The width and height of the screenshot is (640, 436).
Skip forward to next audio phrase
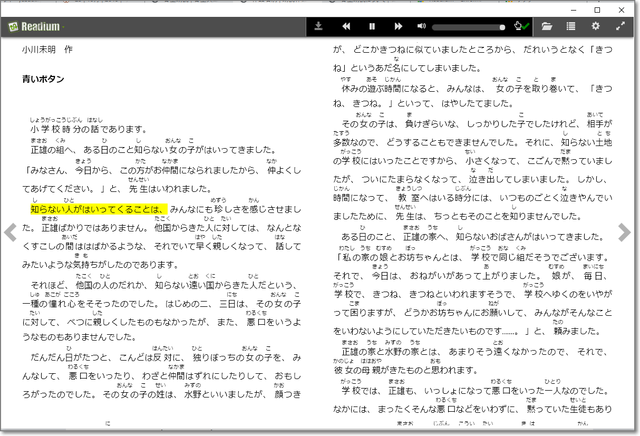coord(398,26)
